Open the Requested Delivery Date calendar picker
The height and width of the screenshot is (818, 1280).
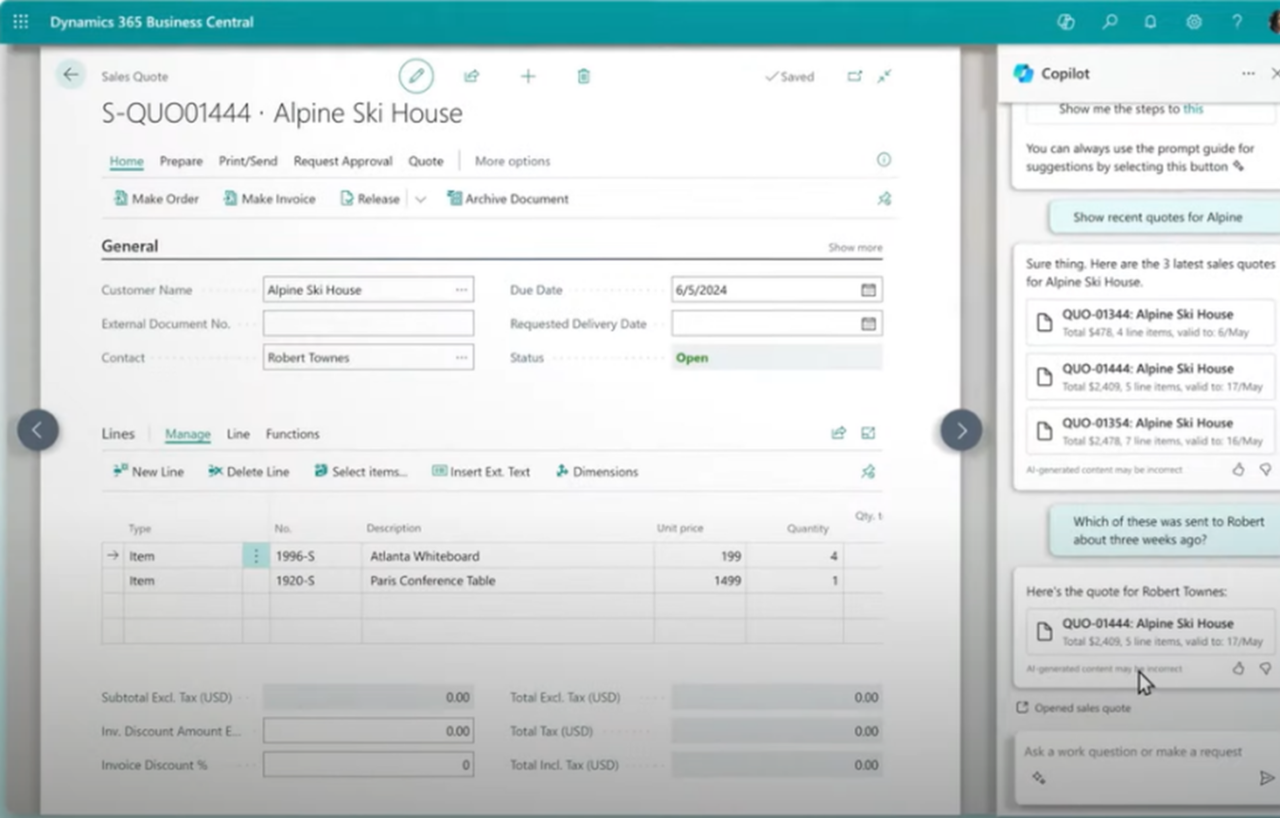coord(869,324)
